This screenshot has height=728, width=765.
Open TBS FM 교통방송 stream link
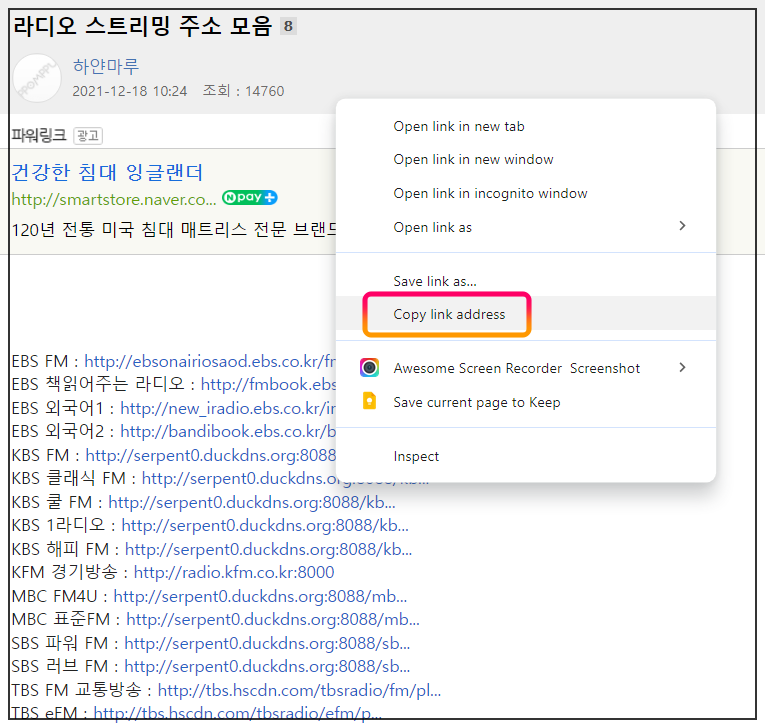click(x=299, y=690)
